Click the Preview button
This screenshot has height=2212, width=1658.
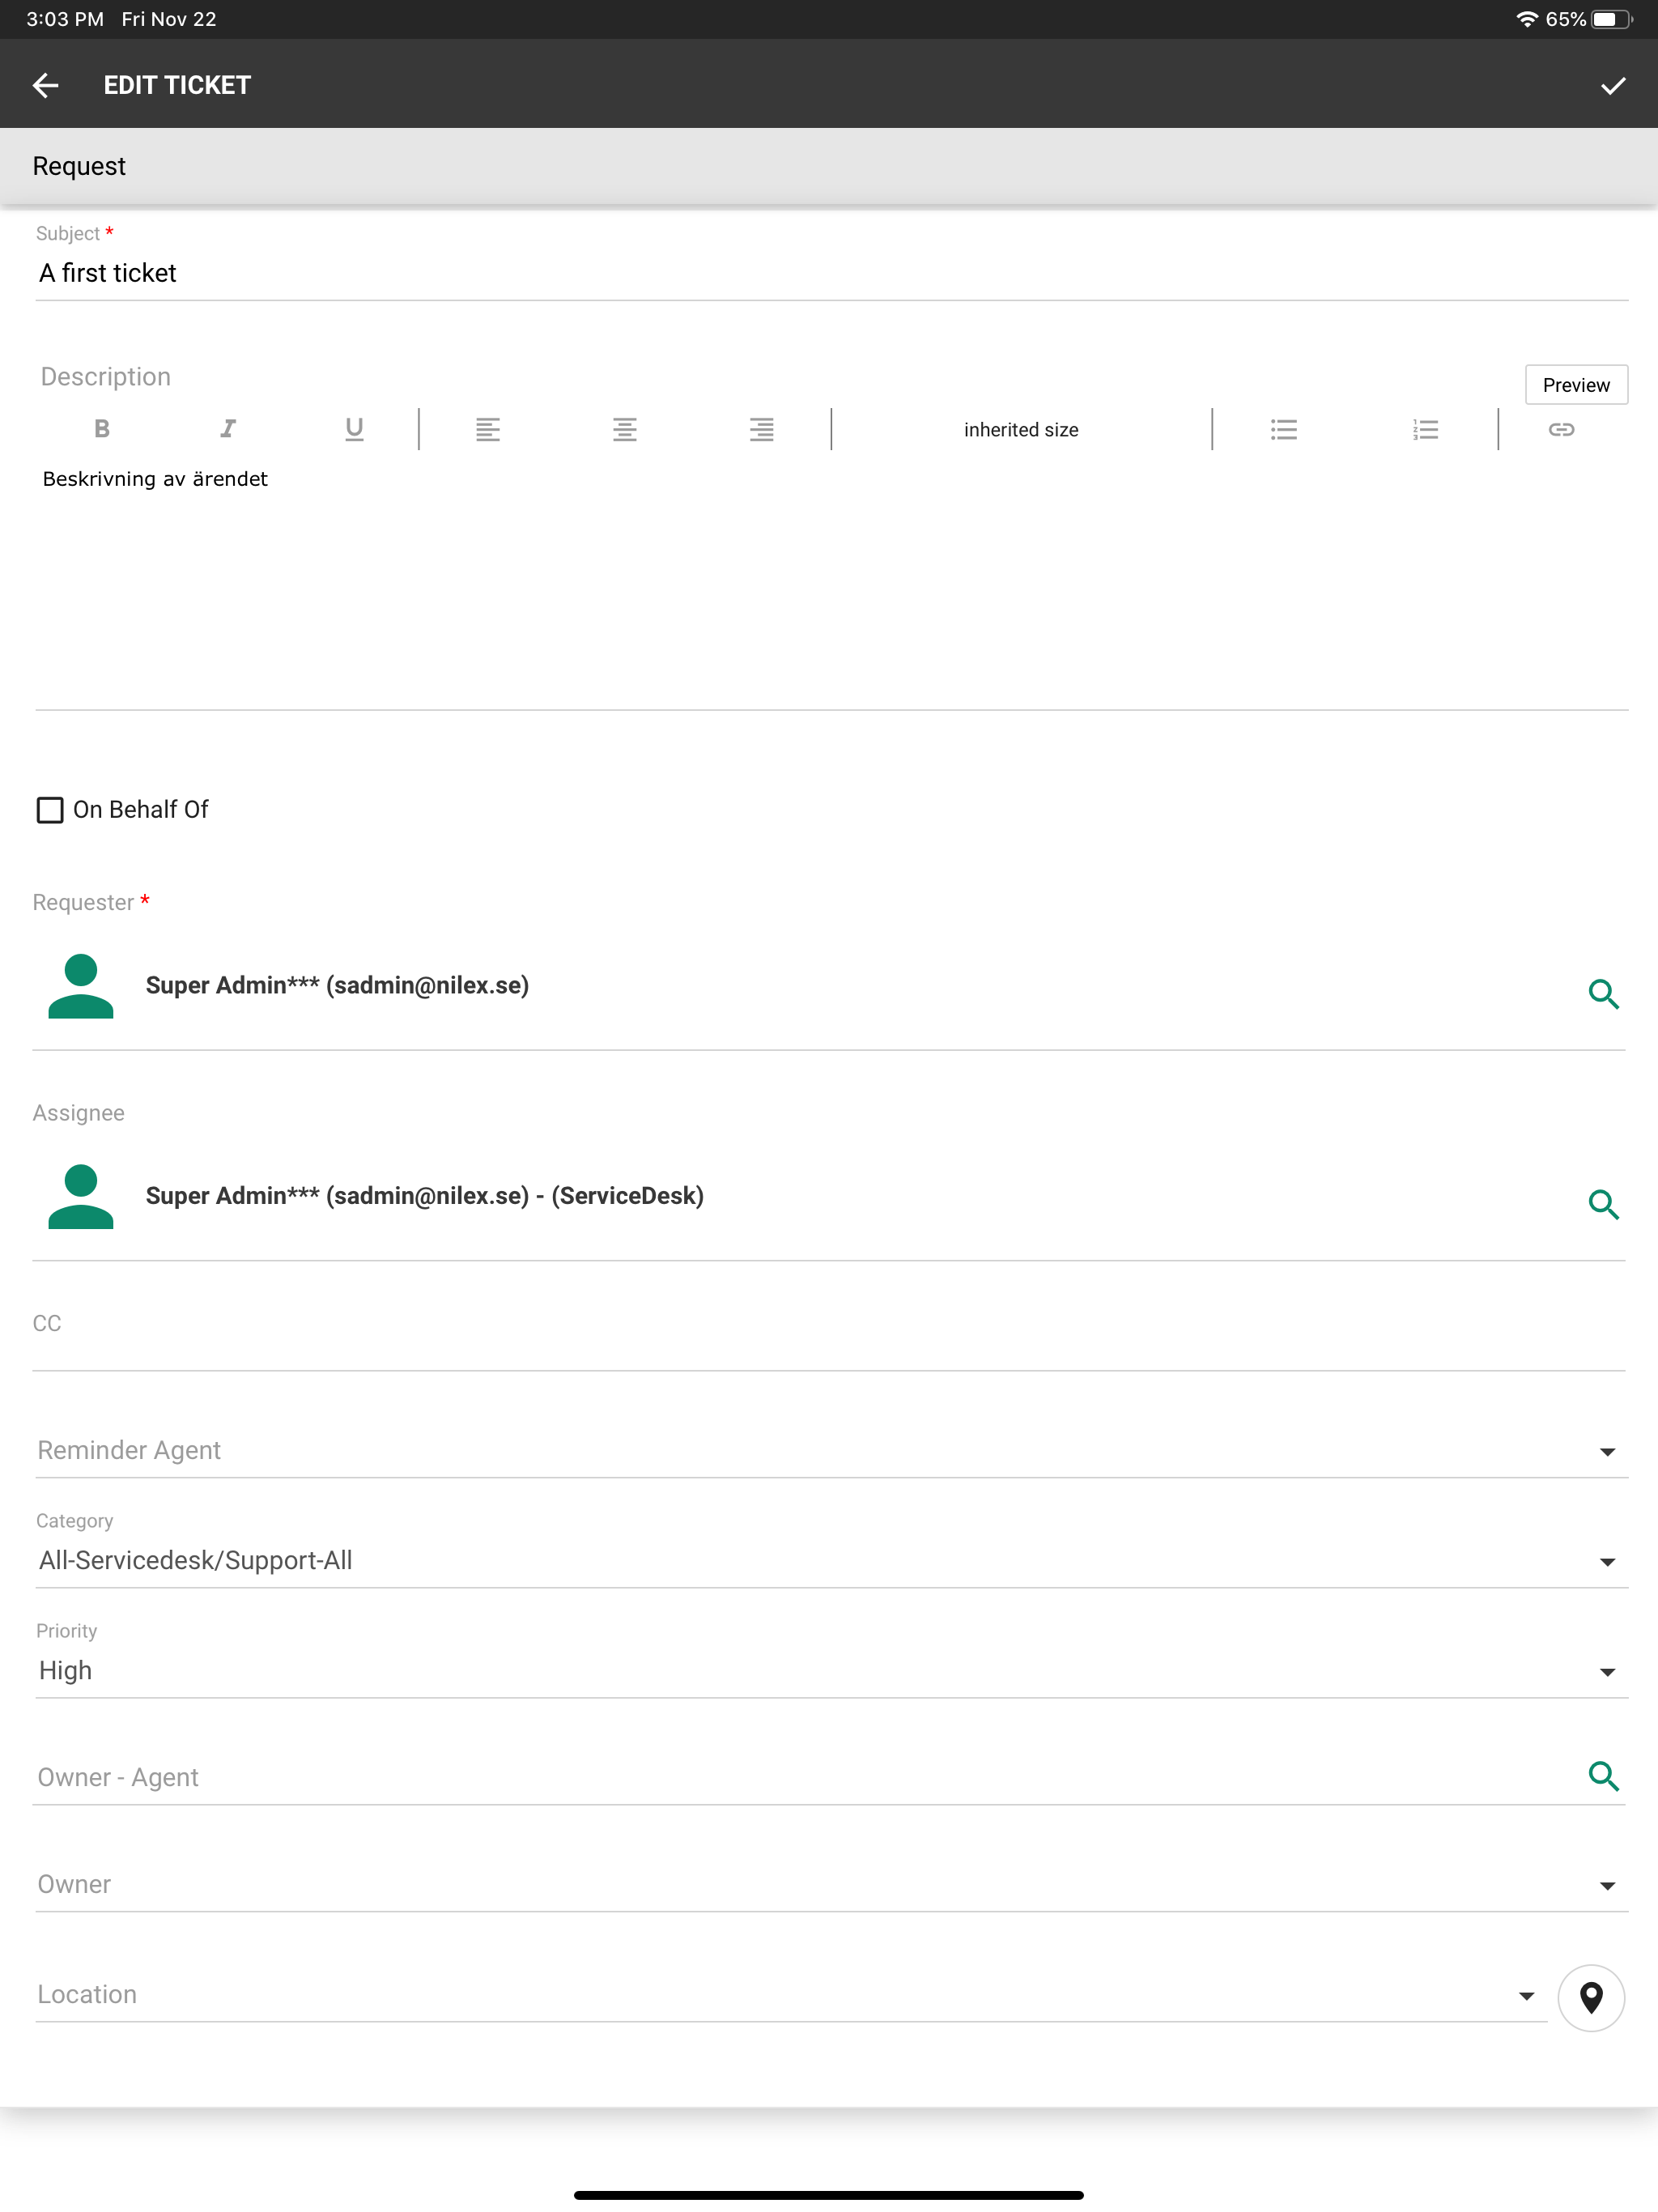click(1576, 385)
